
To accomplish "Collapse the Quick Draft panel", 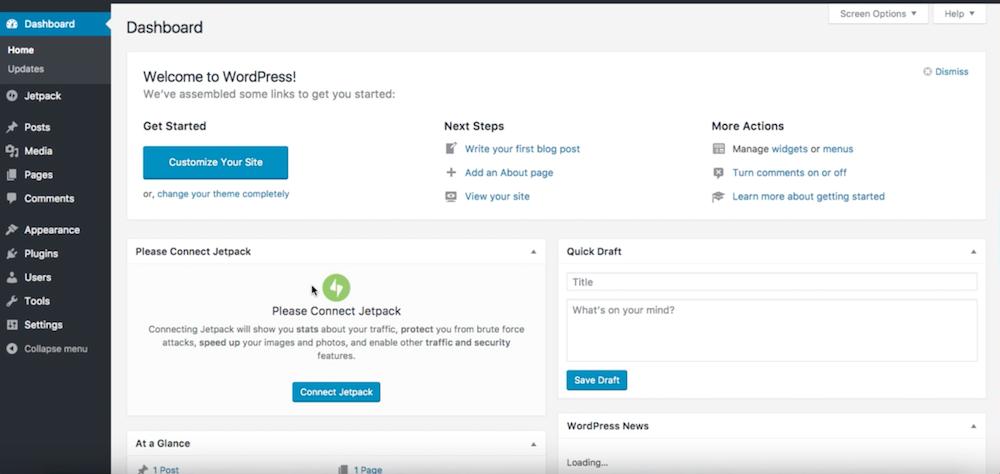I will coord(973,252).
